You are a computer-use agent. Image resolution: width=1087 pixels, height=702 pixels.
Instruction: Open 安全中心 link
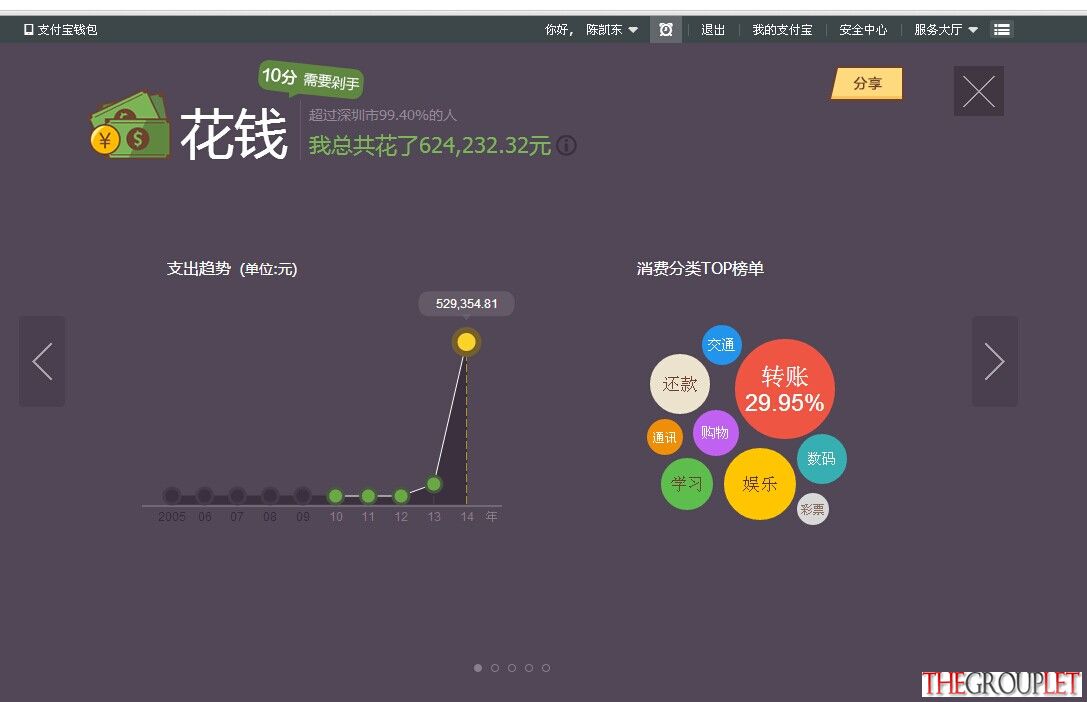(x=863, y=30)
